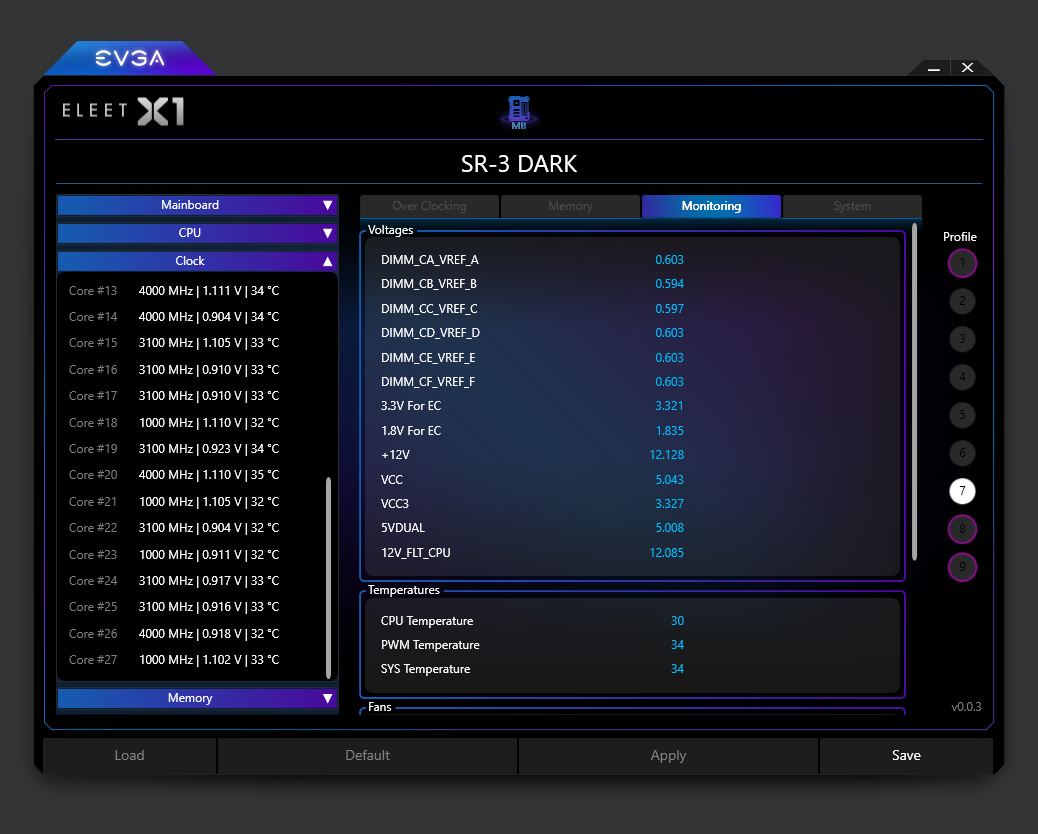Viewport: 1038px width, 834px height.
Task: Click the Core #25 row
Action: coord(174,607)
